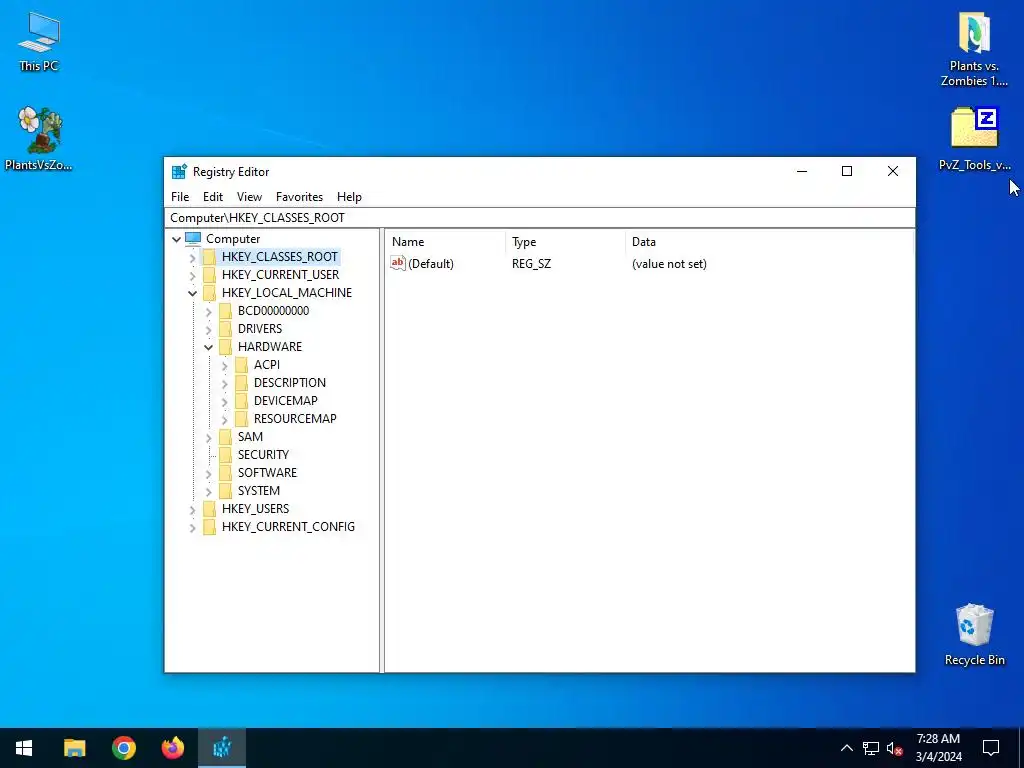
Task: Expand HKEY_CURRENT_USER with its chevron
Action: point(193,276)
